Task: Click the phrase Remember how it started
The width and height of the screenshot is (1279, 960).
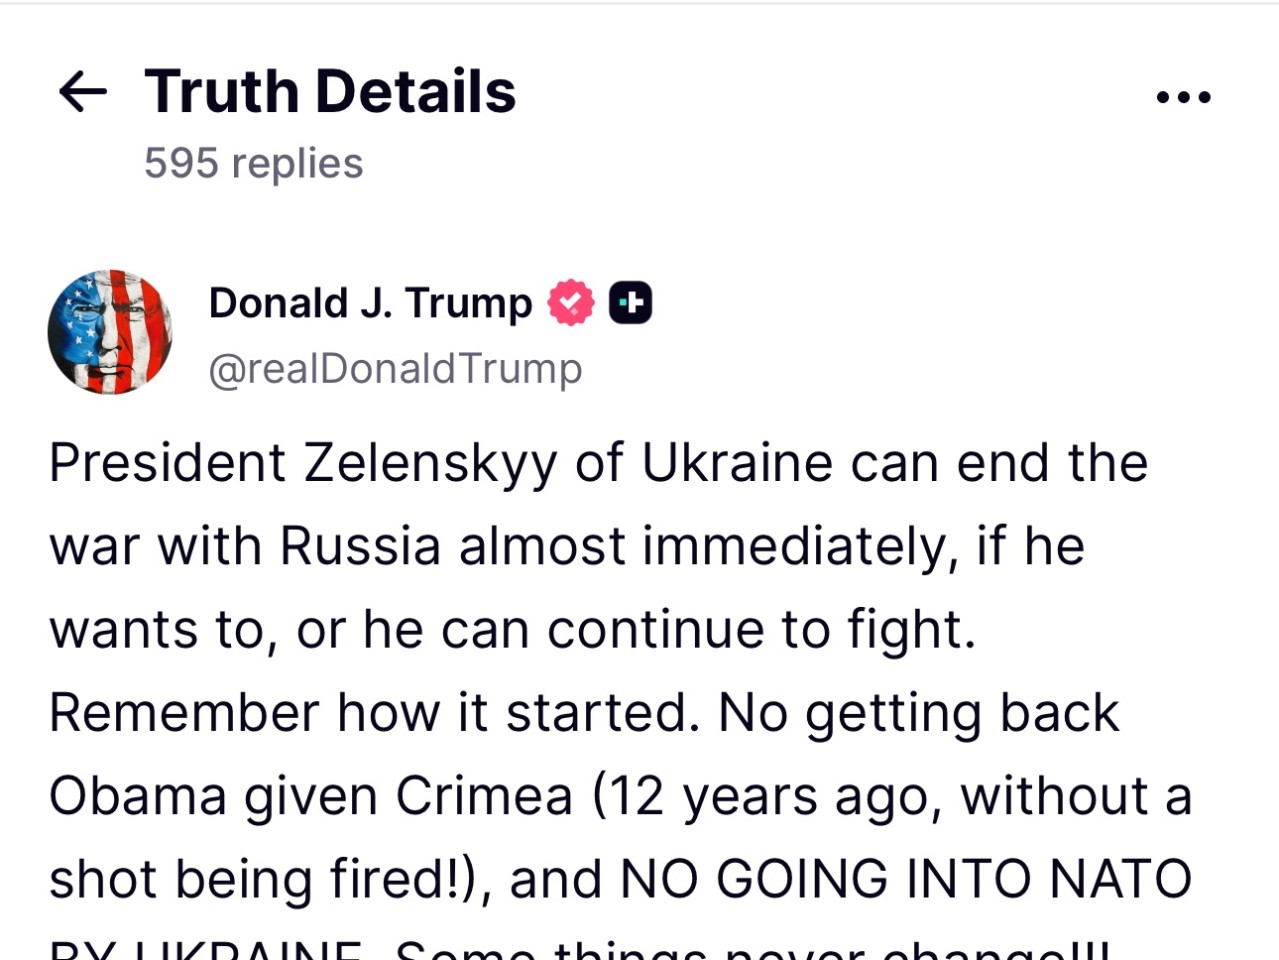Action: click(x=374, y=714)
